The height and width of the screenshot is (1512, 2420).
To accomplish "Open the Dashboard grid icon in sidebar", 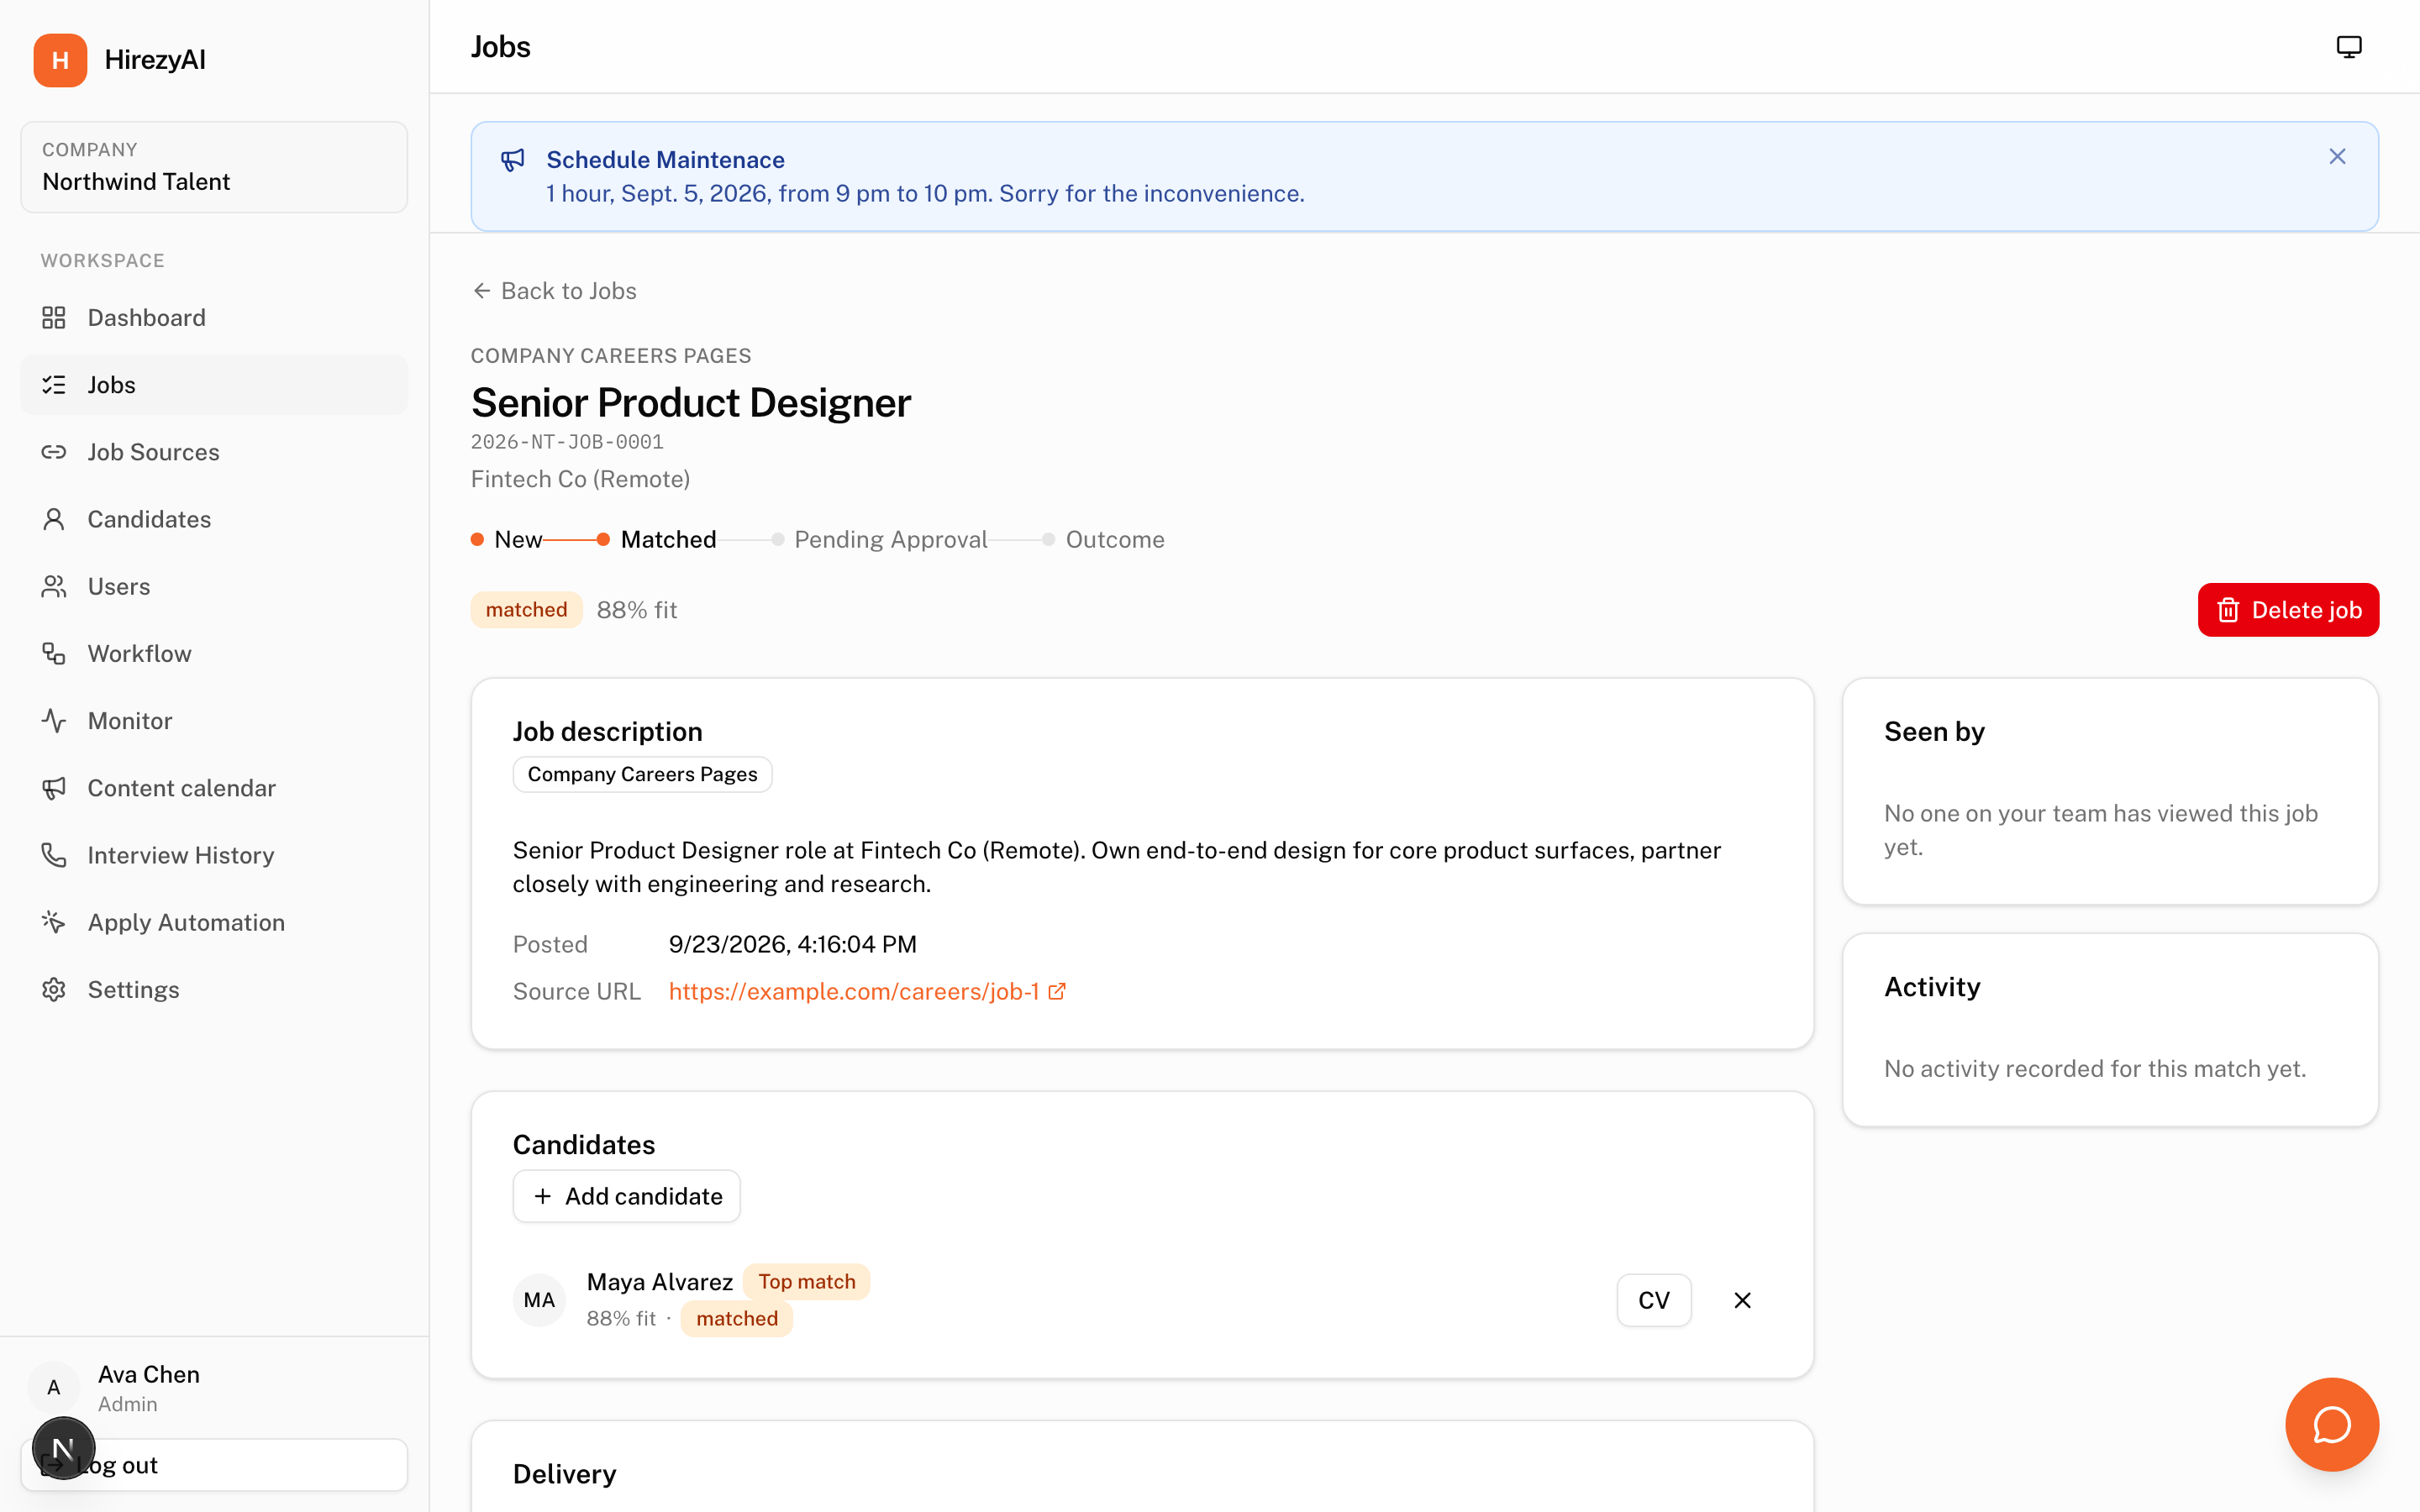I will [54, 318].
